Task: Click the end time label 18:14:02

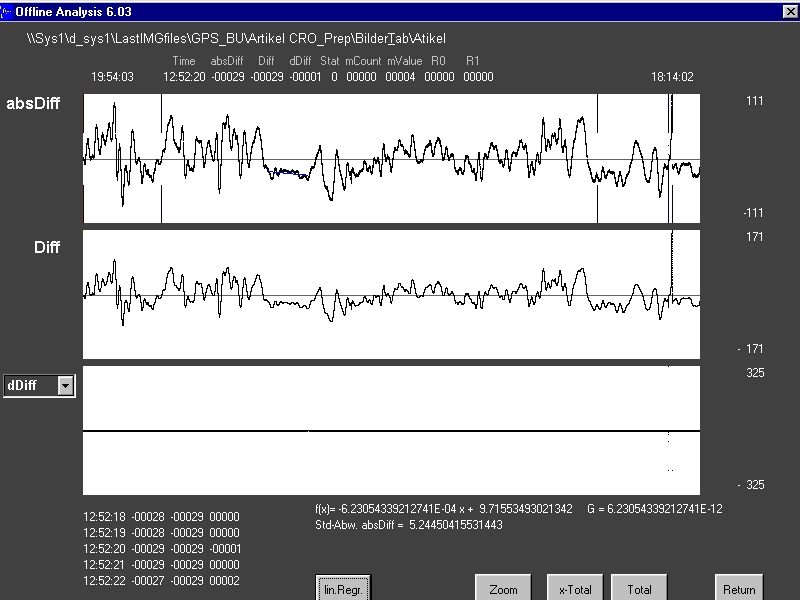Action: (672, 76)
